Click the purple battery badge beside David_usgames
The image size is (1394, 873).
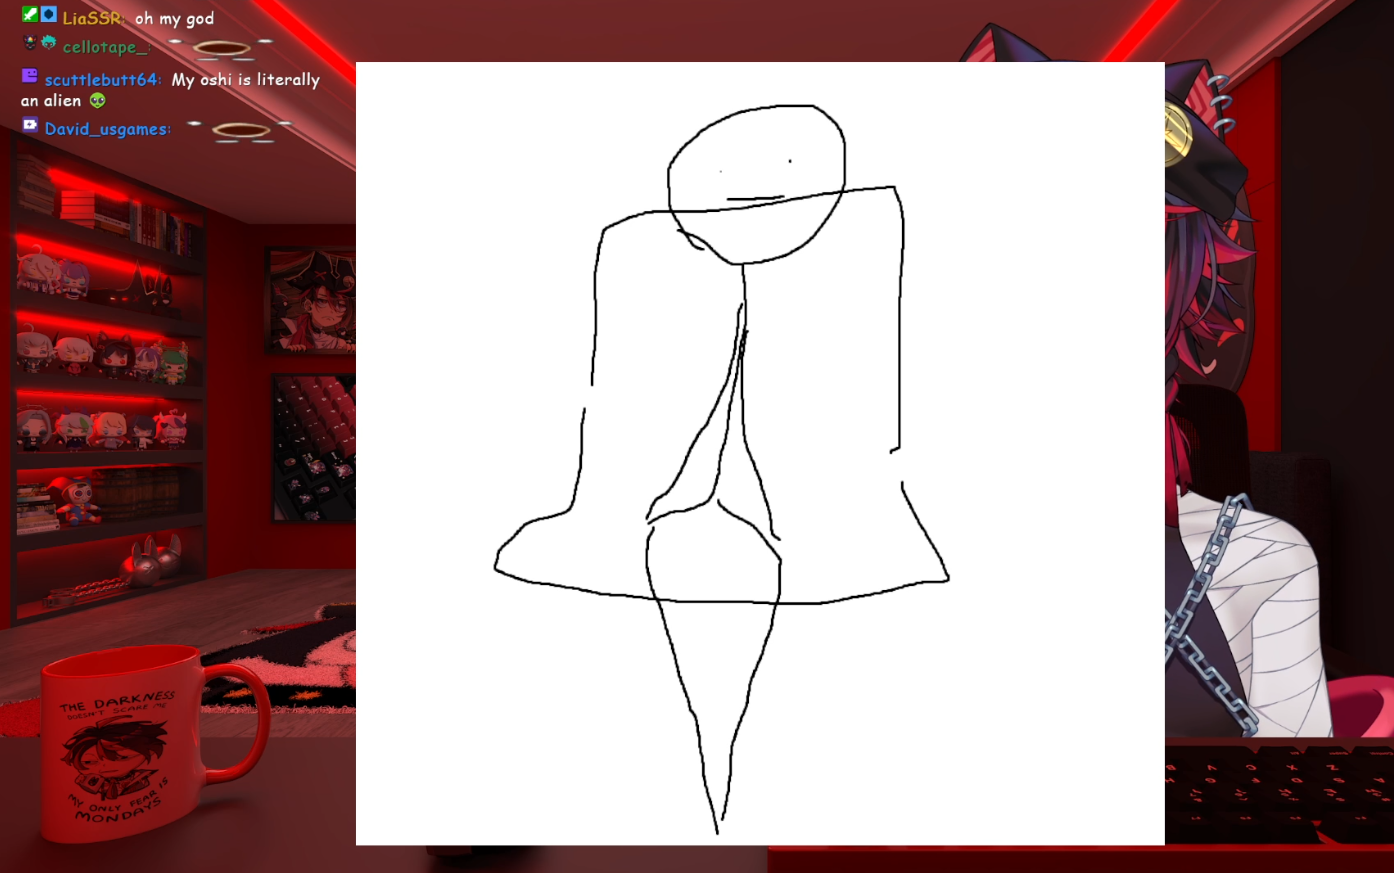(x=30, y=125)
